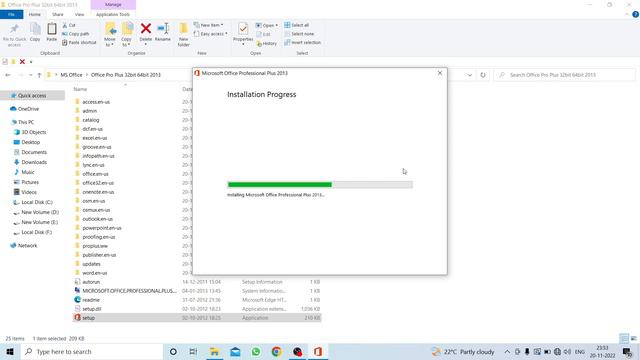Click Paste shortcut in the ribbon
This screenshot has width=640, height=360.
click(79, 42)
